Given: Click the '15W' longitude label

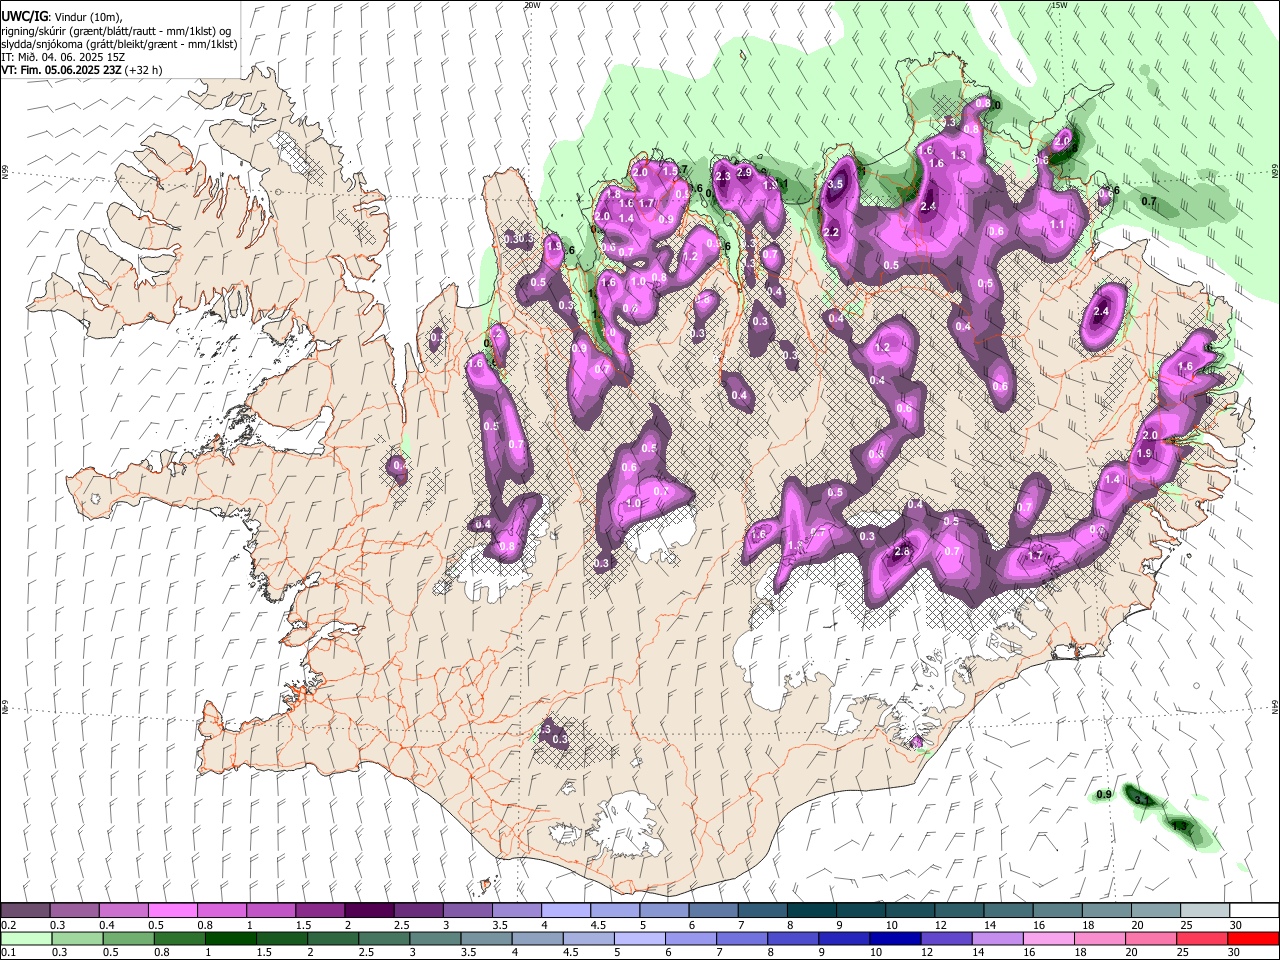Looking at the screenshot, I should click(1058, 5).
